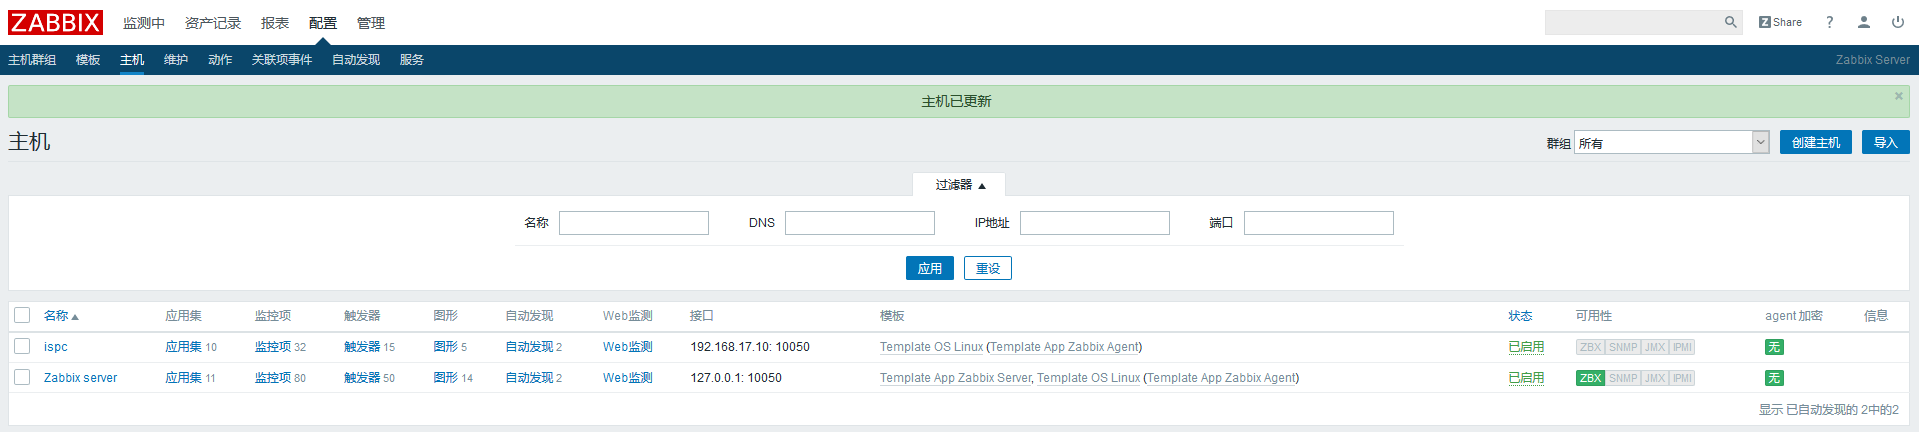This screenshot has height=432, width=1919.
Task: Tick the Zabbix server host checkbox
Action: coord(22,377)
